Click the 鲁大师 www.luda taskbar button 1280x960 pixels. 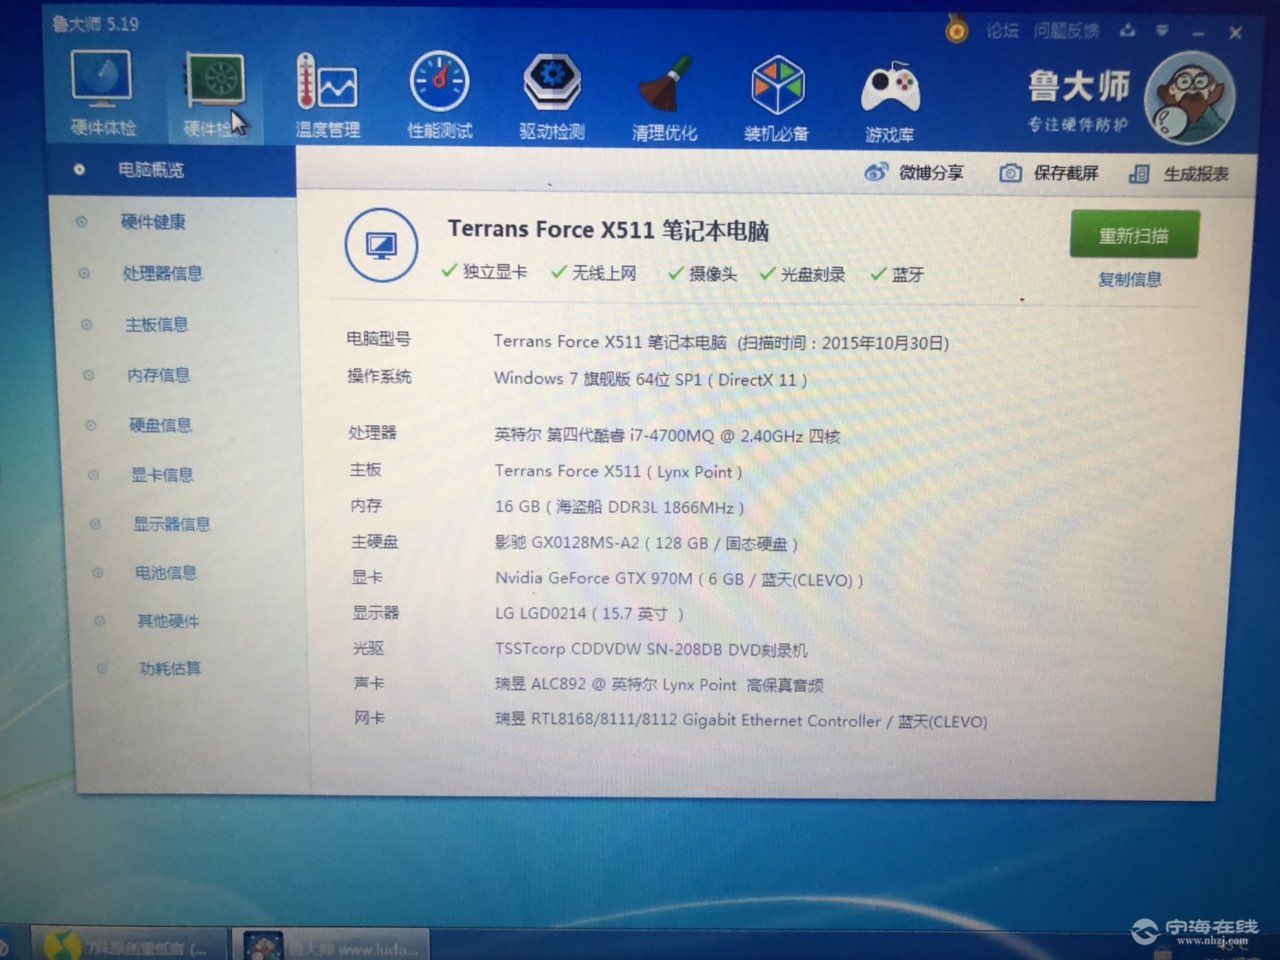331,944
